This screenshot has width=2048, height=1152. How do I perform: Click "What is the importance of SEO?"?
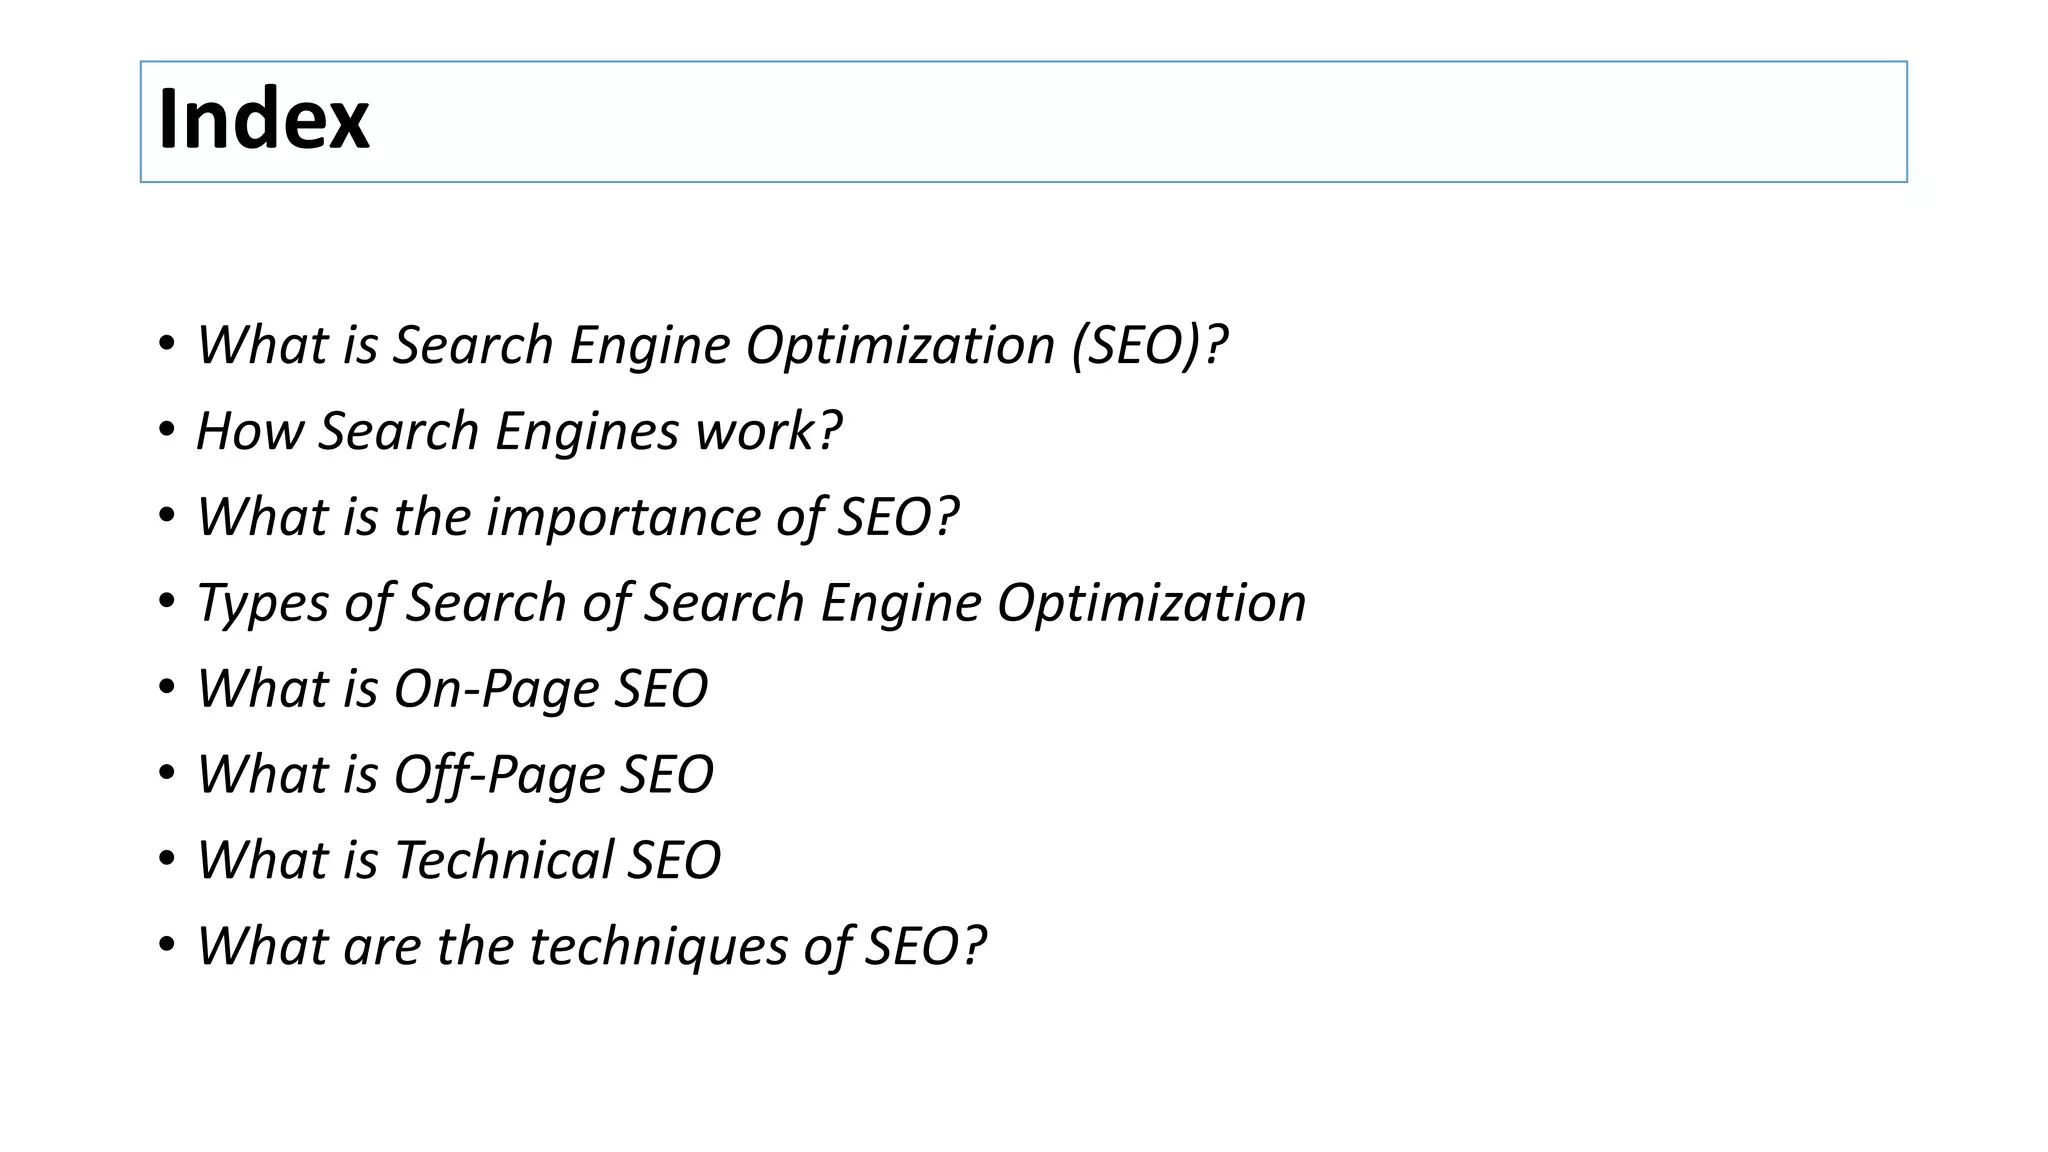577,518
